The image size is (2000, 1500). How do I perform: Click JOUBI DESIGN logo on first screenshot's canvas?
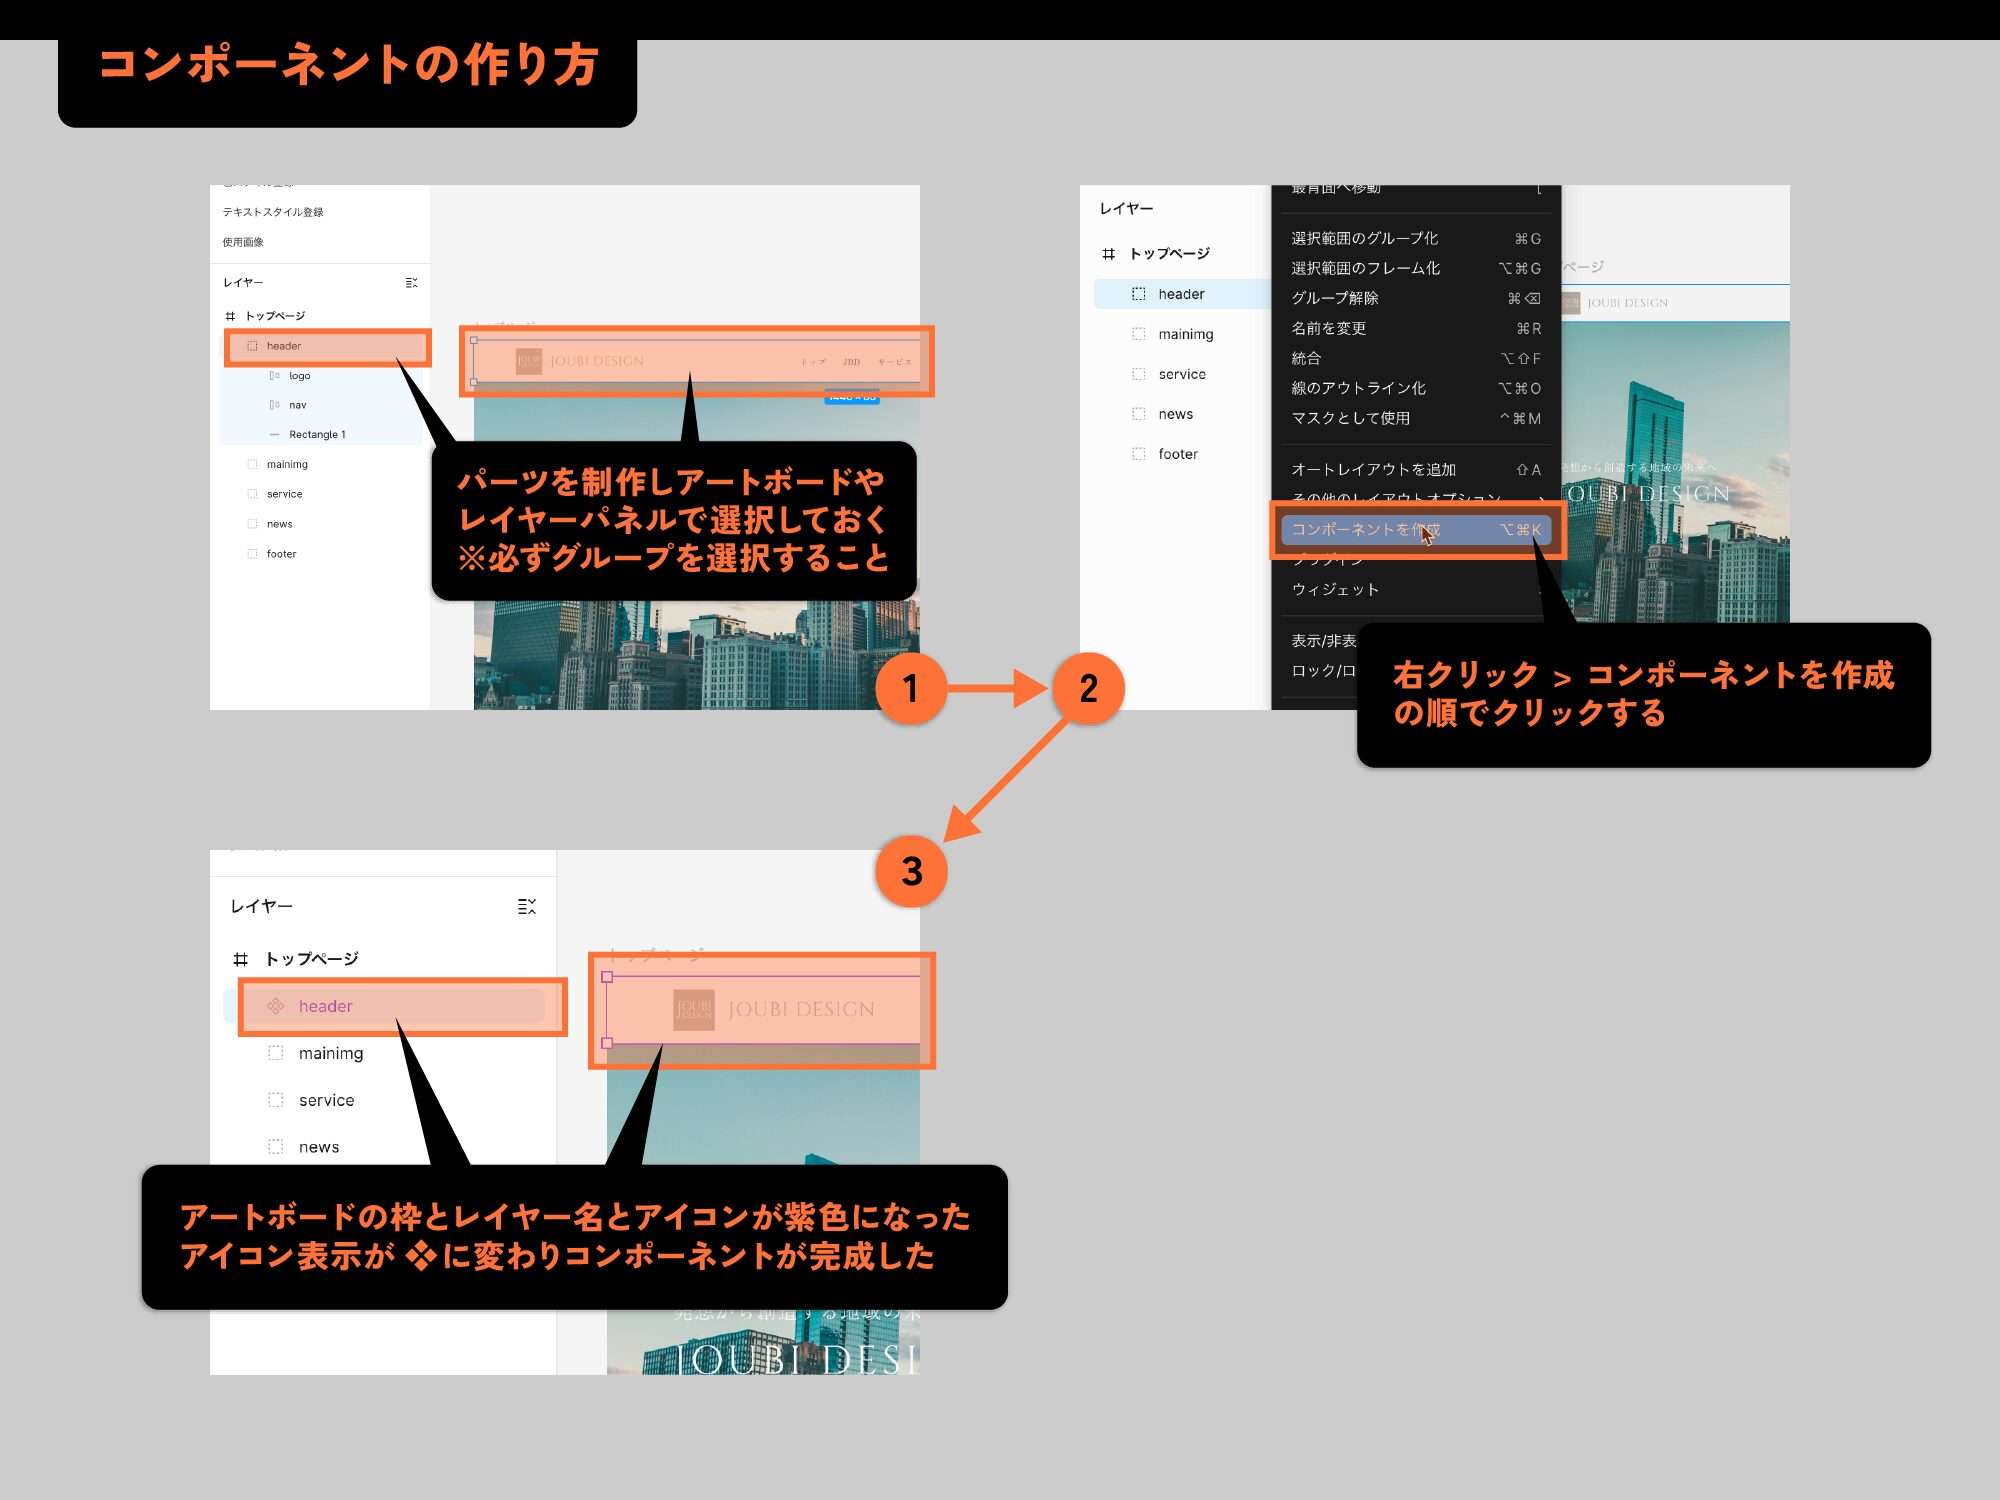tap(529, 361)
